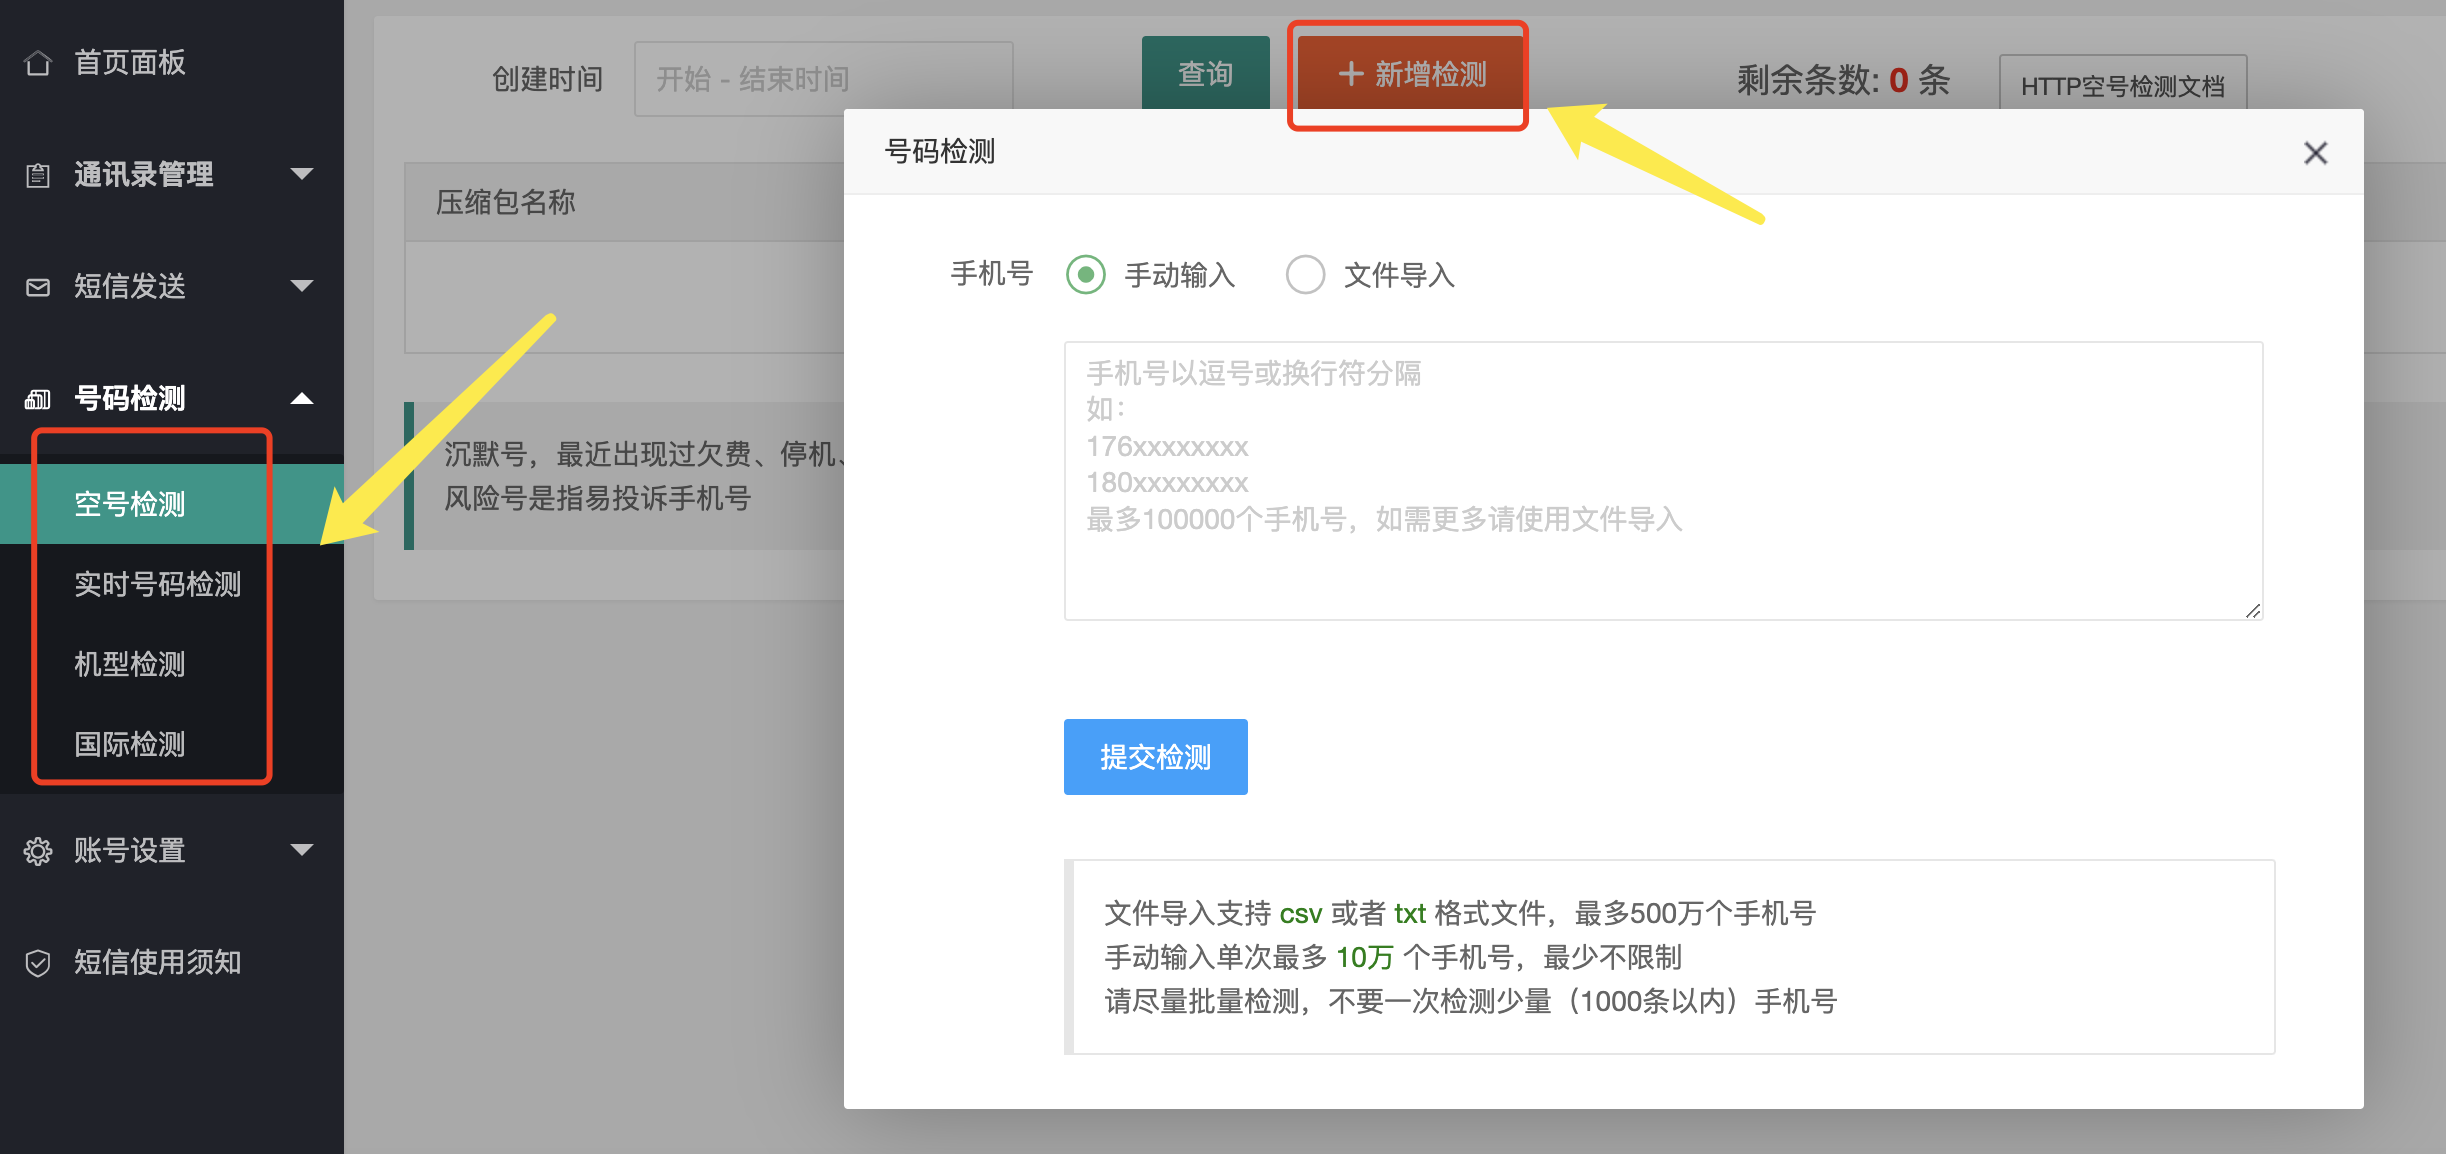
Task: Click the clipboard icon for 通讯录管理
Action: pos(38,175)
